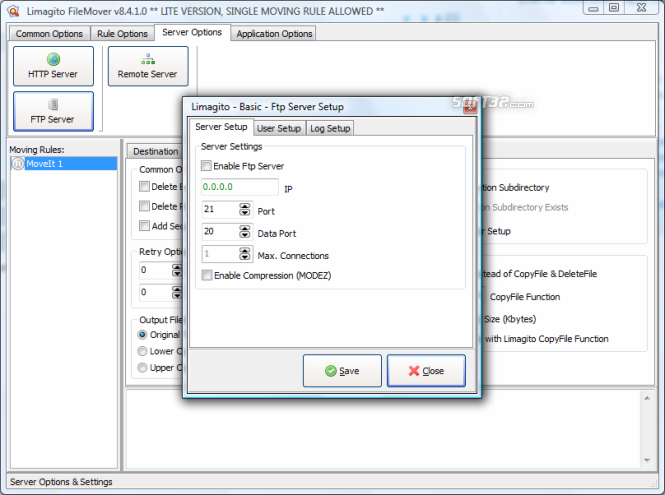Switch to Common Options tab
Screen dimensions: 665x495
tap(49, 34)
